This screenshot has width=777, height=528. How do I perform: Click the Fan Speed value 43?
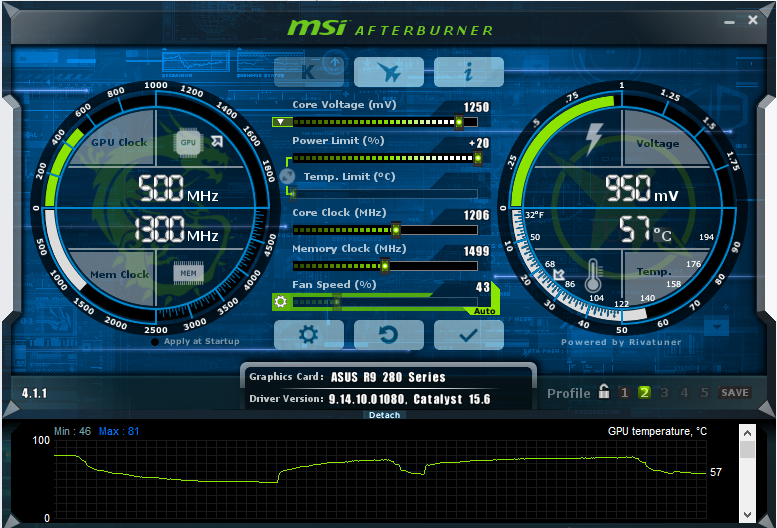pyautogui.click(x=483, y=287)
